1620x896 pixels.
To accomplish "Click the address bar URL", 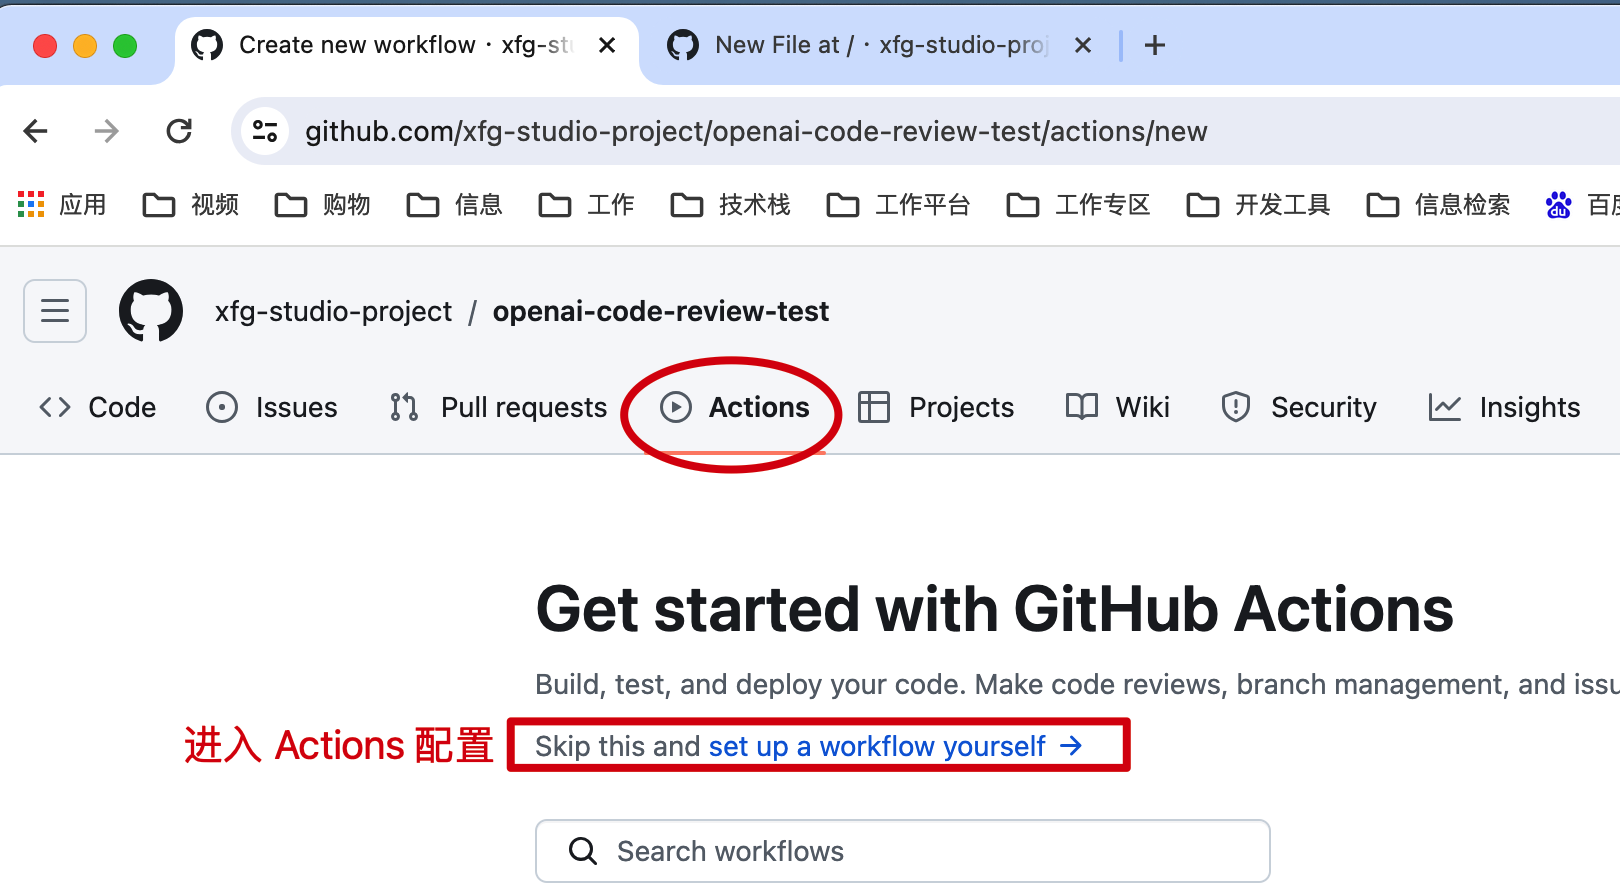I will [x=756, y=131].
